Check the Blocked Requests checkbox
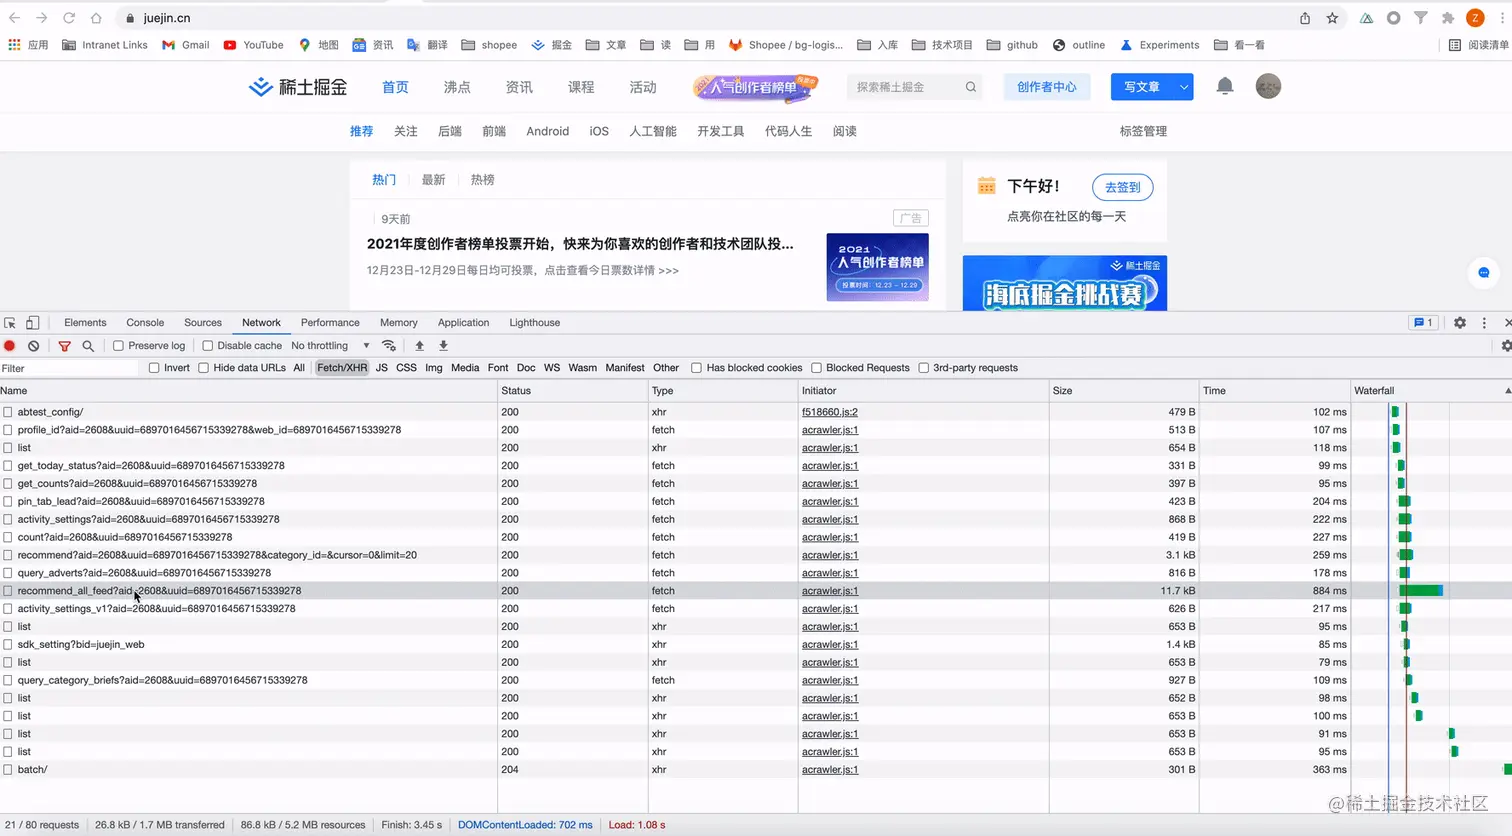1512x836 pixels. [x=817, y=368]
